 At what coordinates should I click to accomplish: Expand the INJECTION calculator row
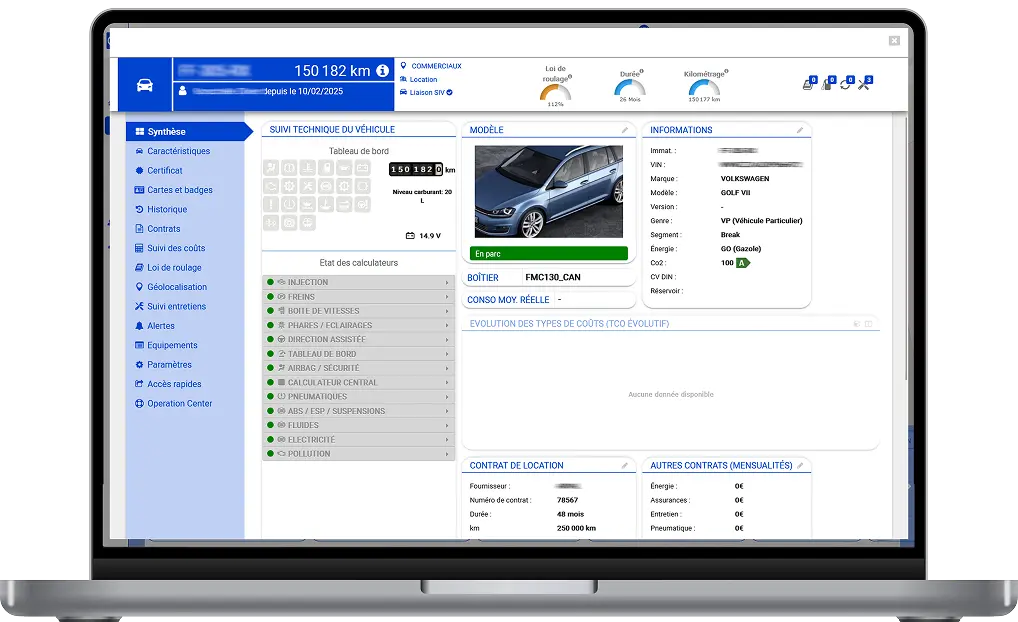(x=358, y=282)
